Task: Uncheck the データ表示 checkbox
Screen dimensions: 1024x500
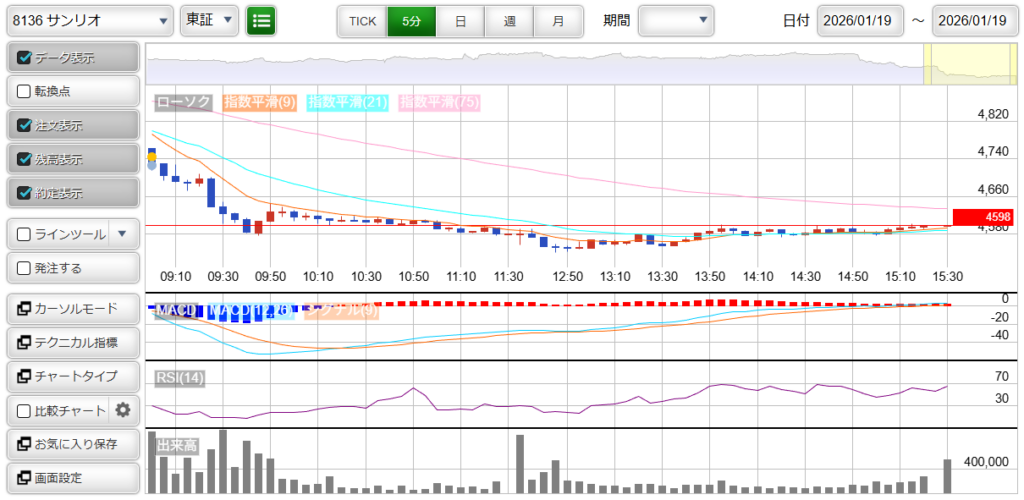Action: pos(25,58)
